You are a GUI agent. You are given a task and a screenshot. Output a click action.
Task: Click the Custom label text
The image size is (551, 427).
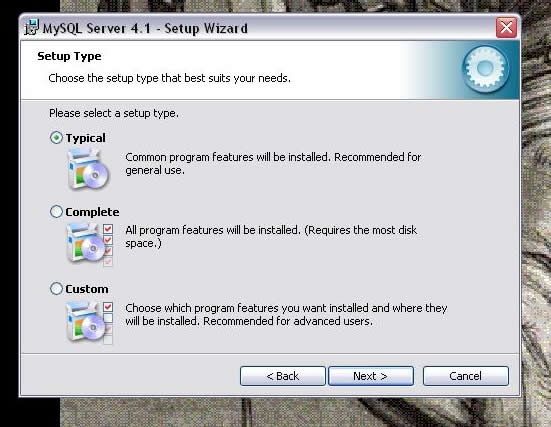87,289
